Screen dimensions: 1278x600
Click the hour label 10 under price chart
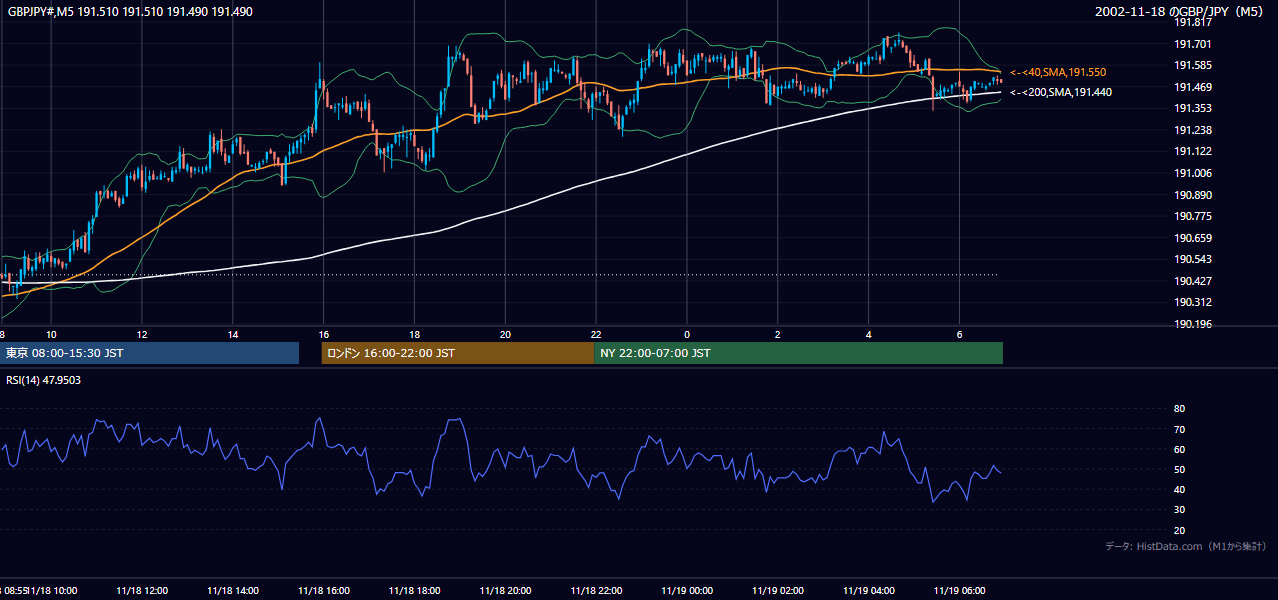pyautogui.click(x=51, y=334)
